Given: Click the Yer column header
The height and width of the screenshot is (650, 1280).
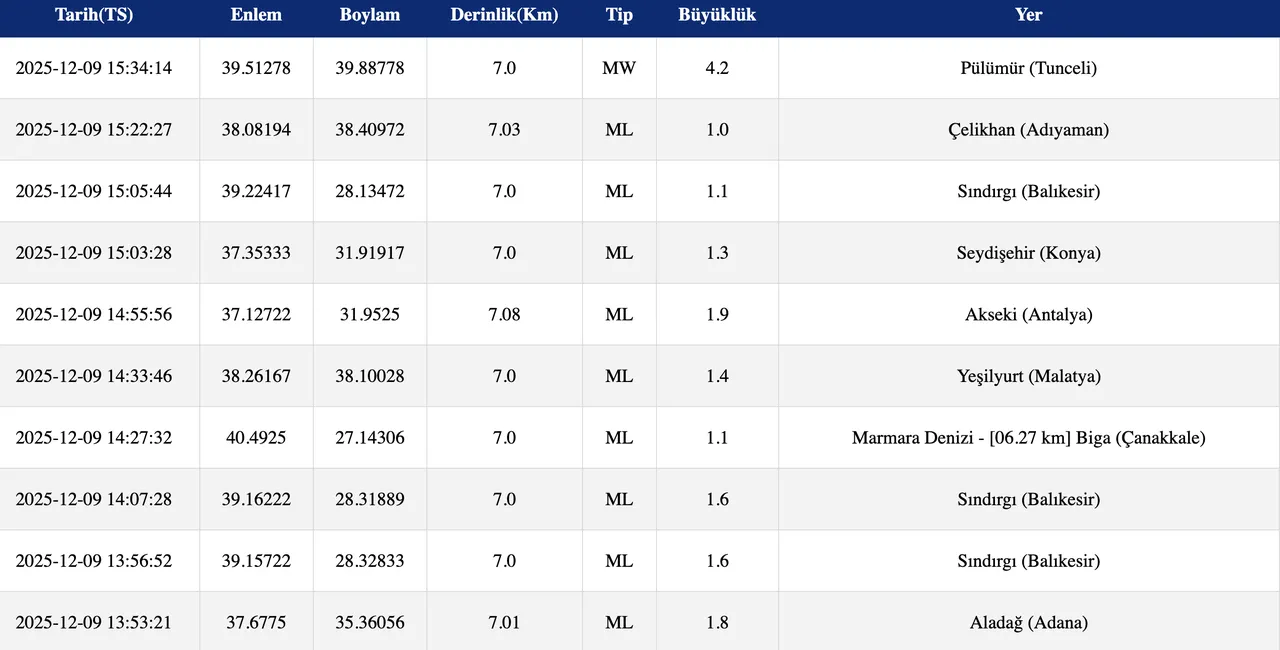Looking at the screenshot, I should pyautogui.click(x=1028, y=15).
